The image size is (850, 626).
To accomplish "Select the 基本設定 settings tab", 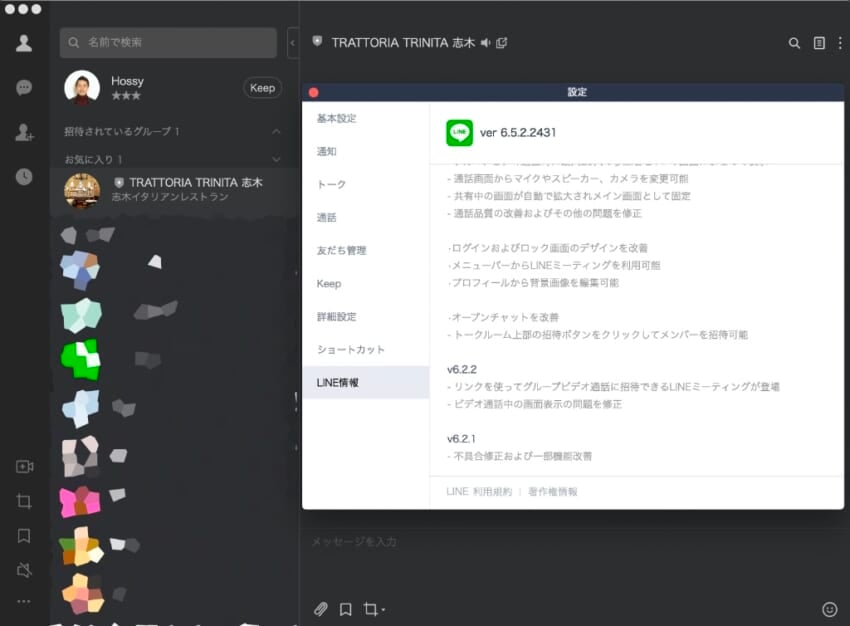I will coord(336,118).
